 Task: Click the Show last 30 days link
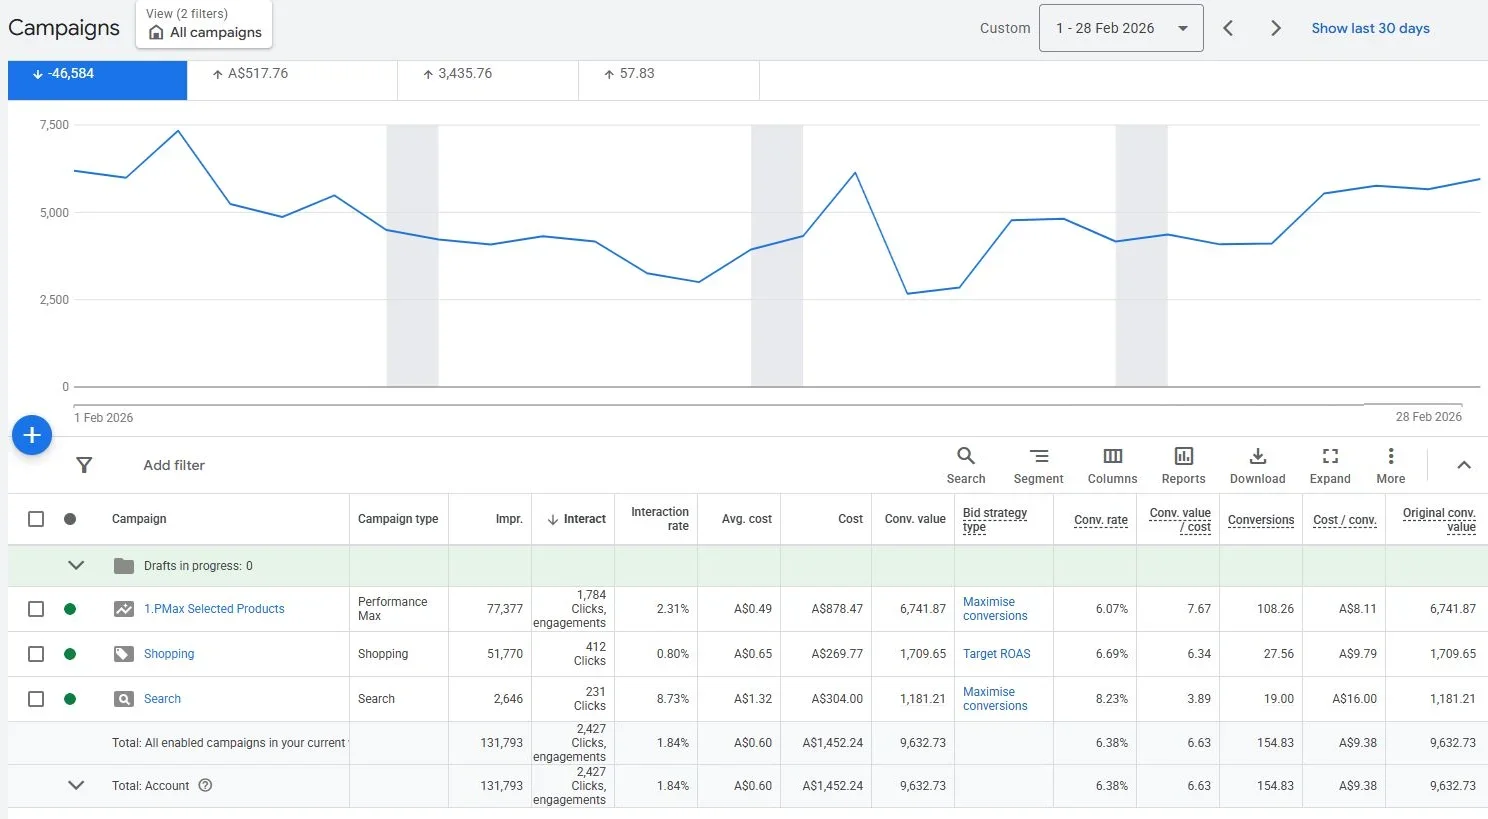tap(1370, 28)
